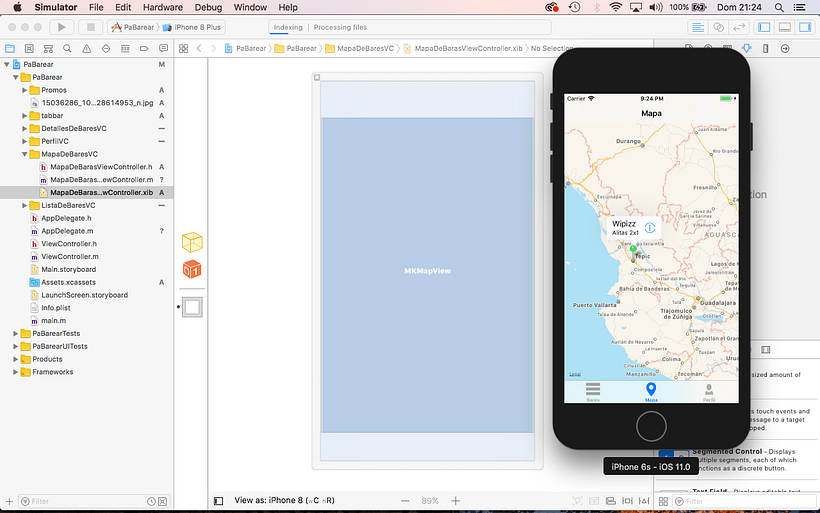Collapse the PaBarear project root

pyautogui.click(x=7, y=64)
